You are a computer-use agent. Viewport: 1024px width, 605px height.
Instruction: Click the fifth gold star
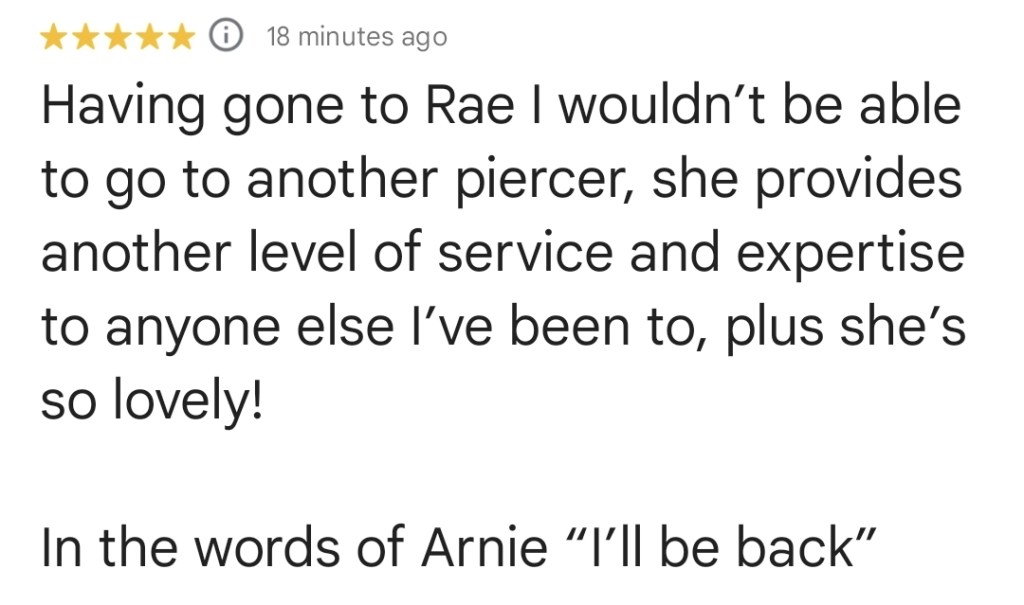[181, 37]
